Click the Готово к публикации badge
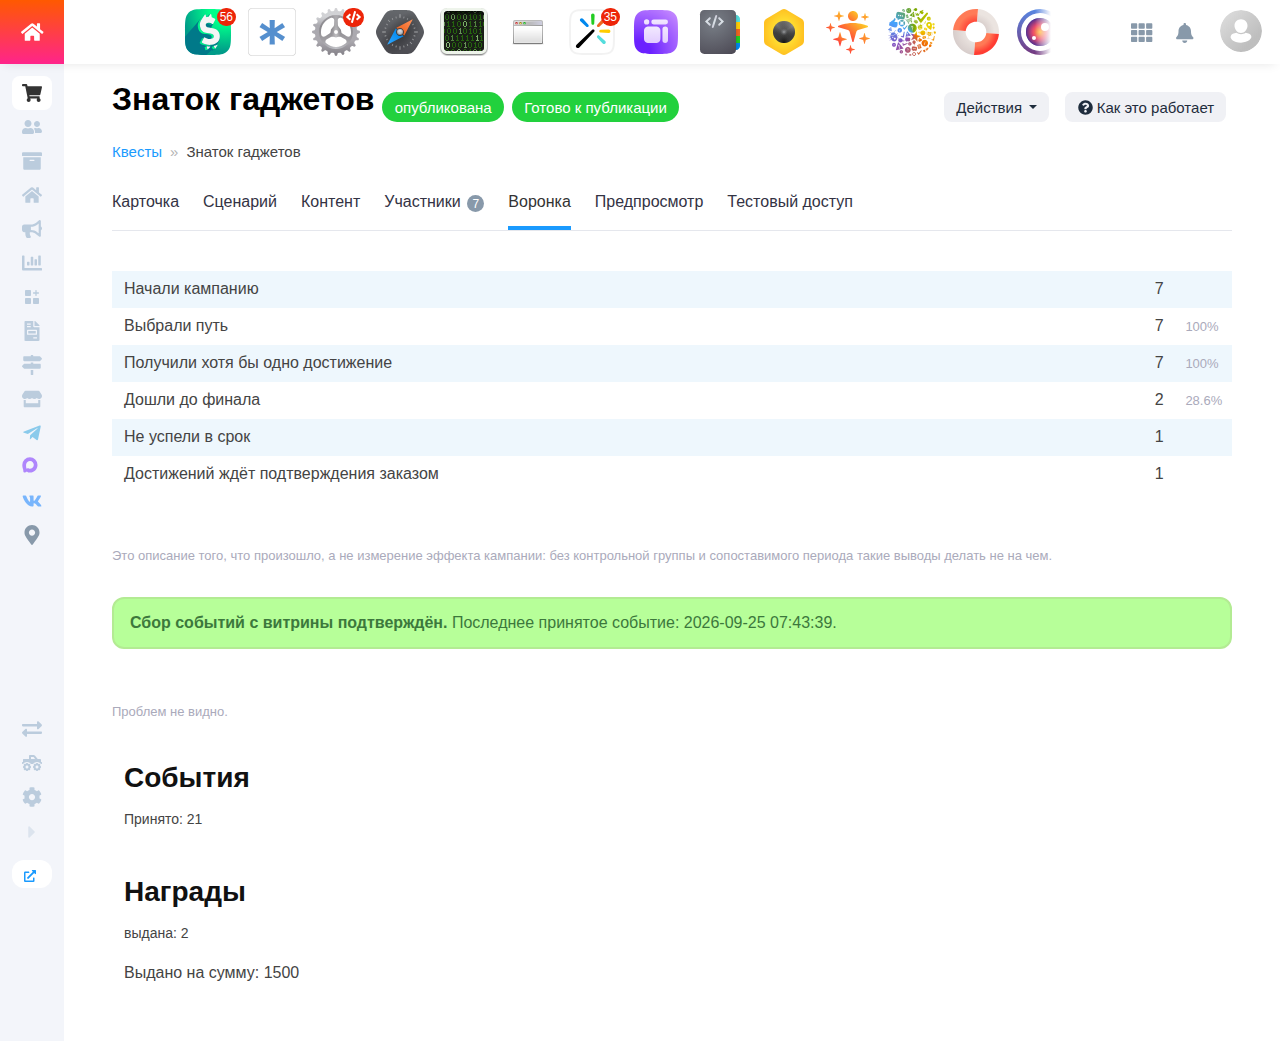 click(x=595, y=107)
